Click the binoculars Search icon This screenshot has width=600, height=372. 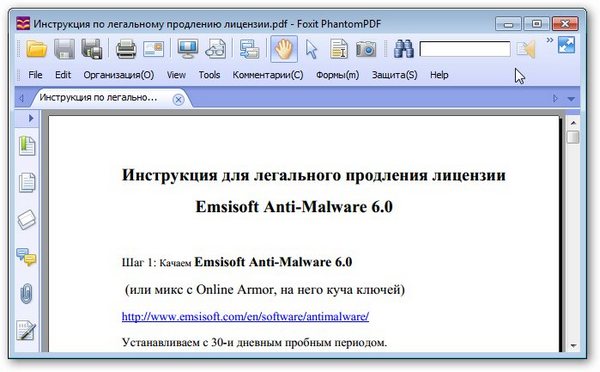coord(404,49)
